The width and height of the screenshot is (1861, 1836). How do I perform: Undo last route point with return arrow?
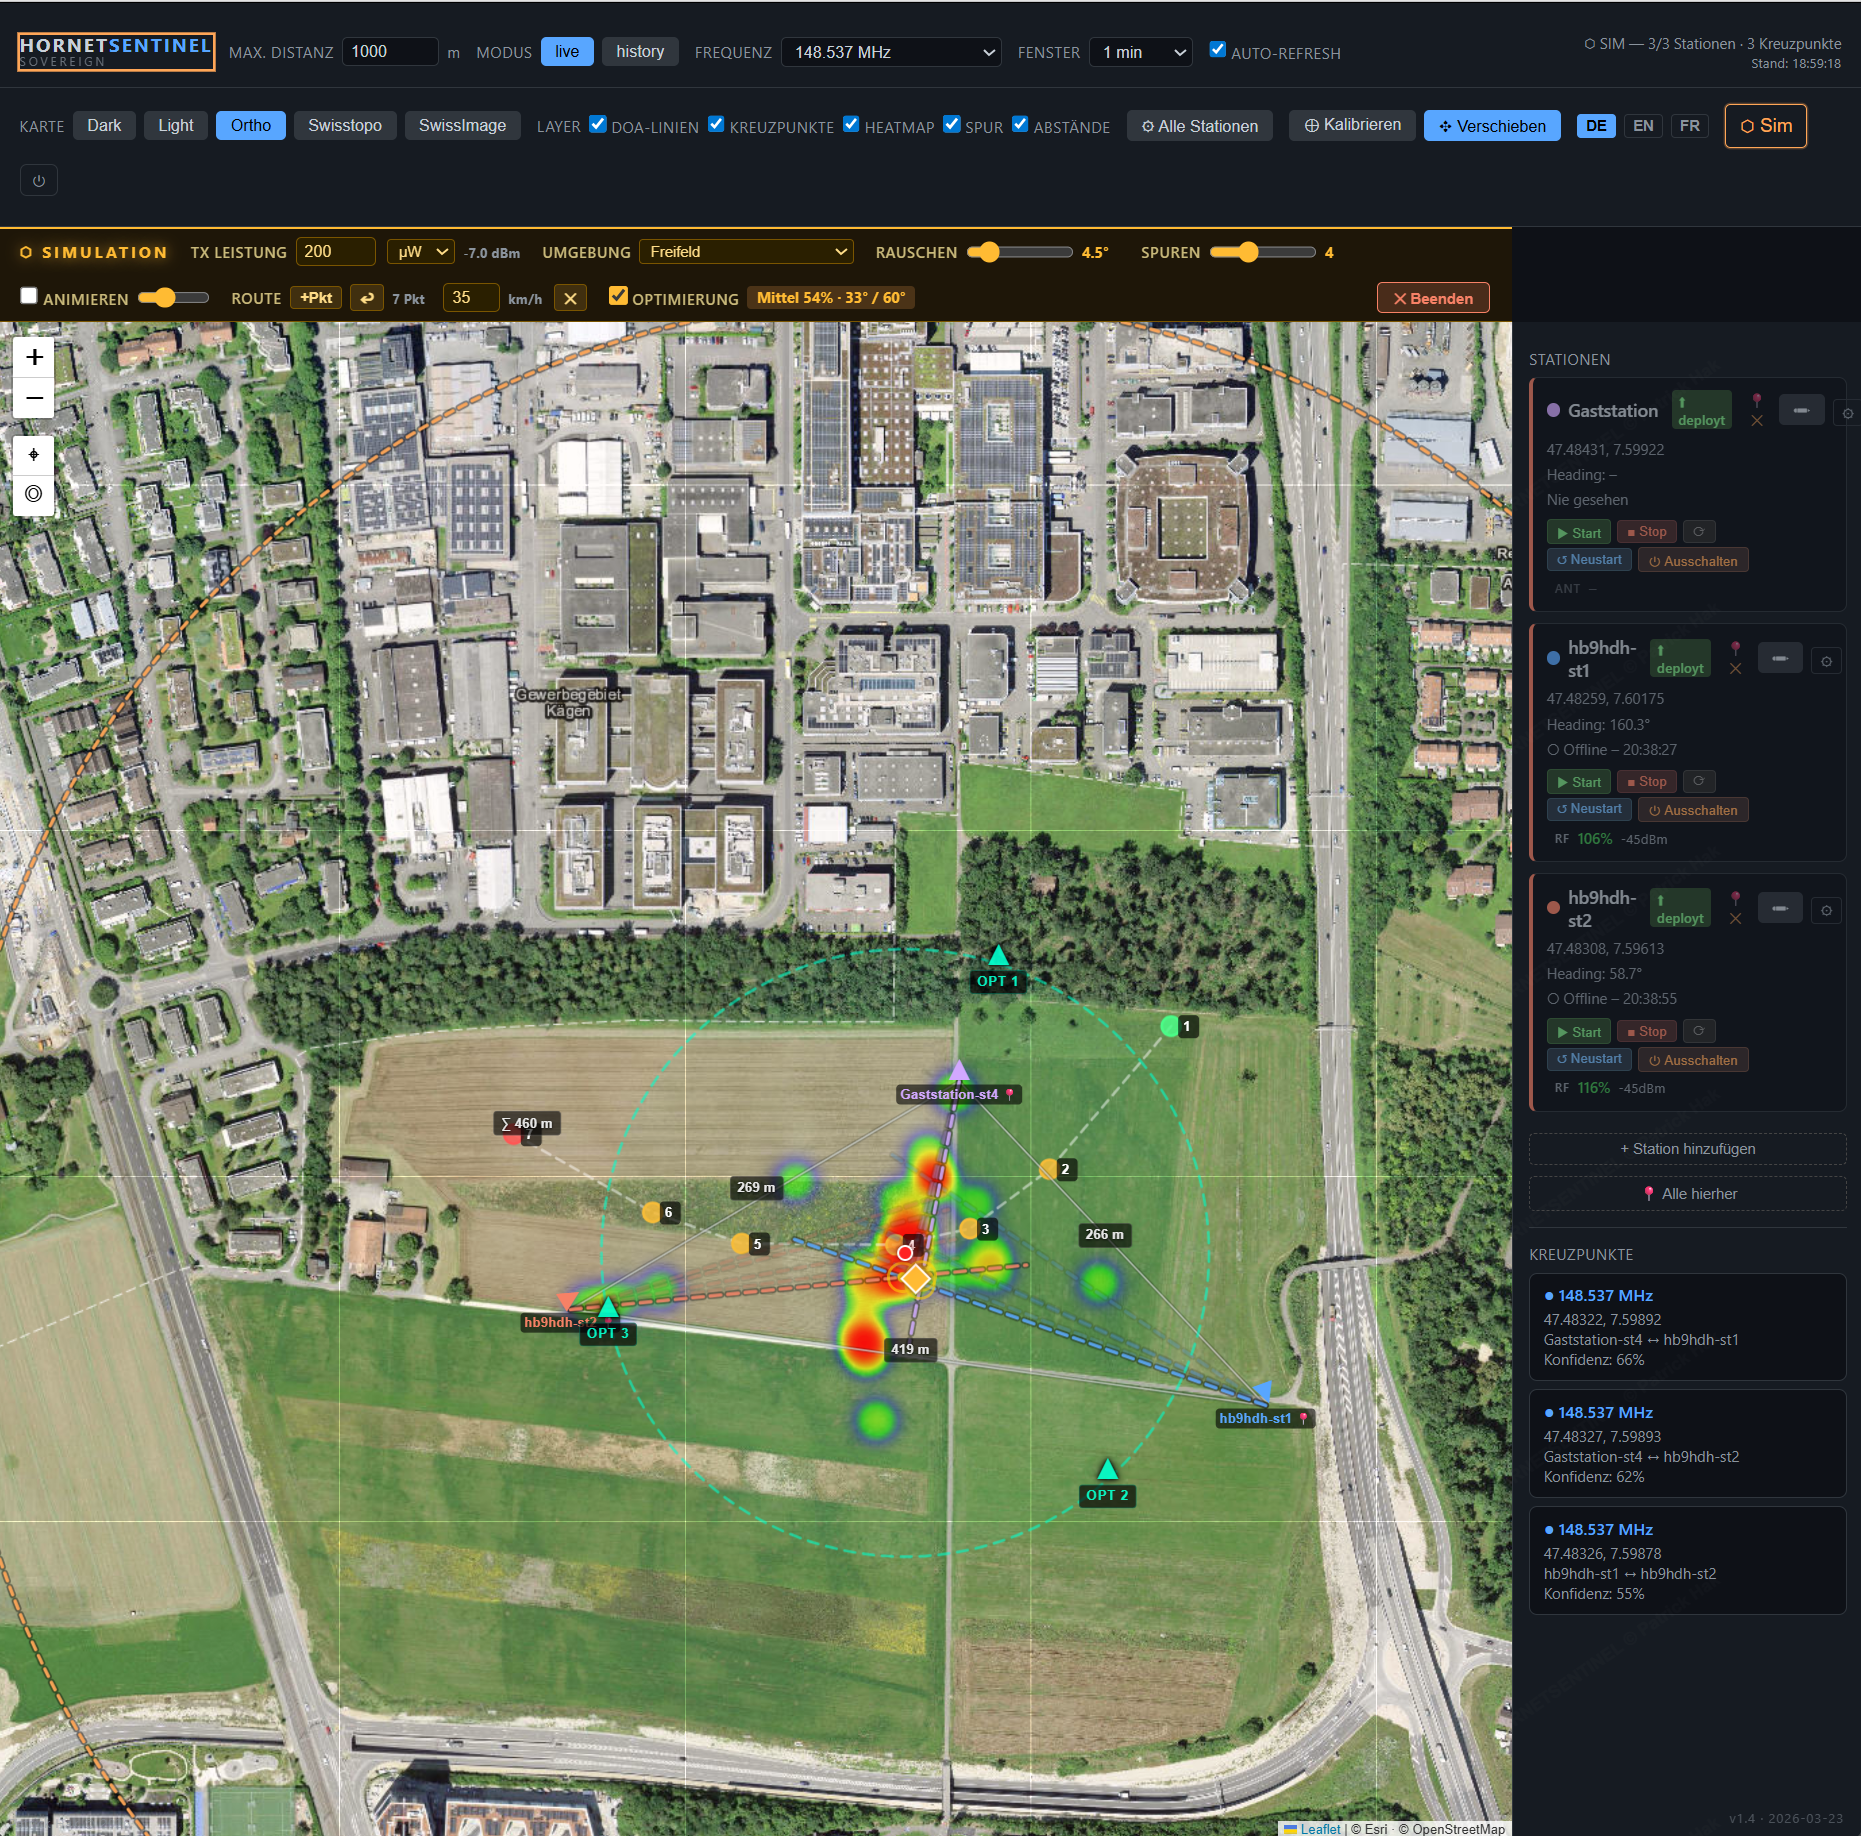(367, 298)
